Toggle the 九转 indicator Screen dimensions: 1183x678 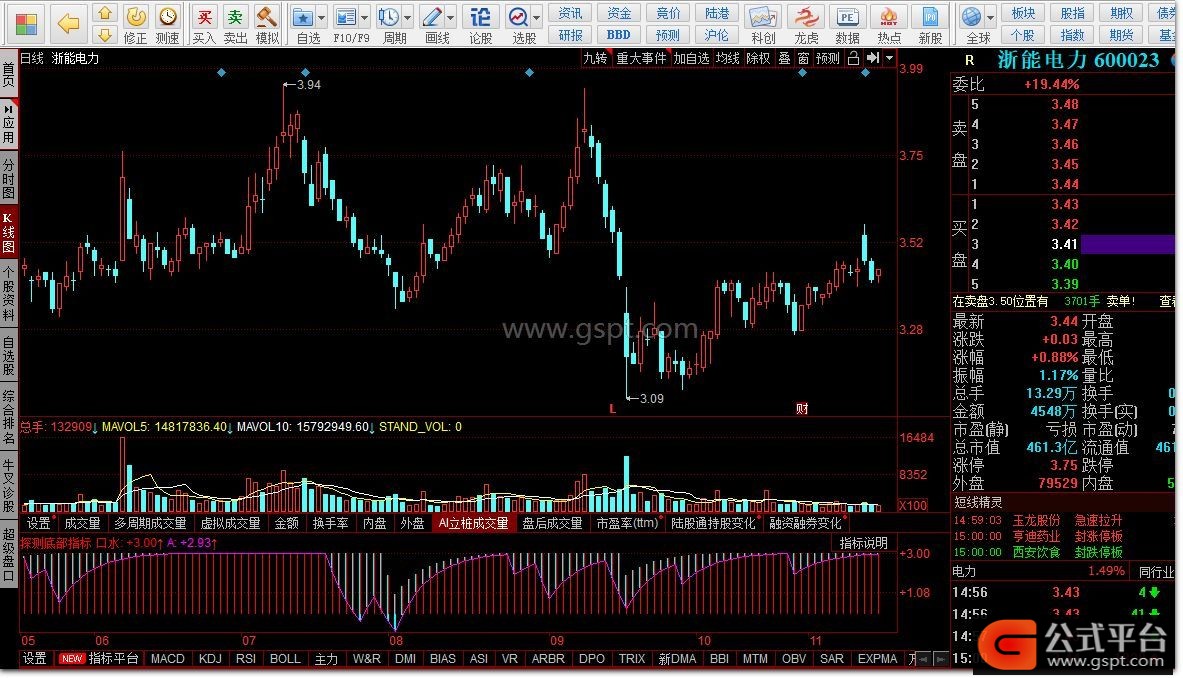click(595, 58)
